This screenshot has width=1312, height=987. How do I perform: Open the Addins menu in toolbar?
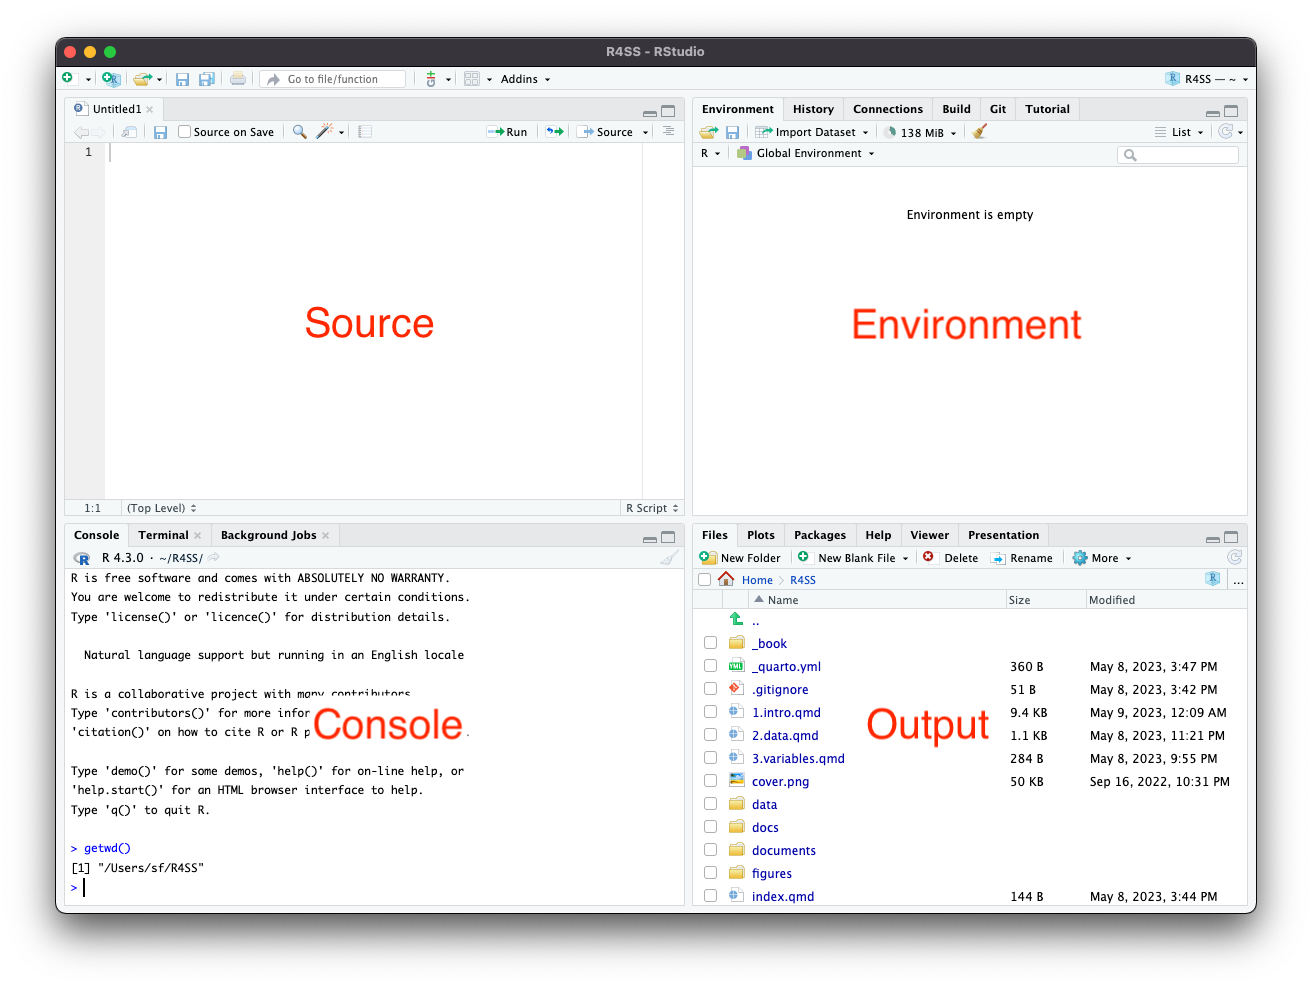coord(525,79)
